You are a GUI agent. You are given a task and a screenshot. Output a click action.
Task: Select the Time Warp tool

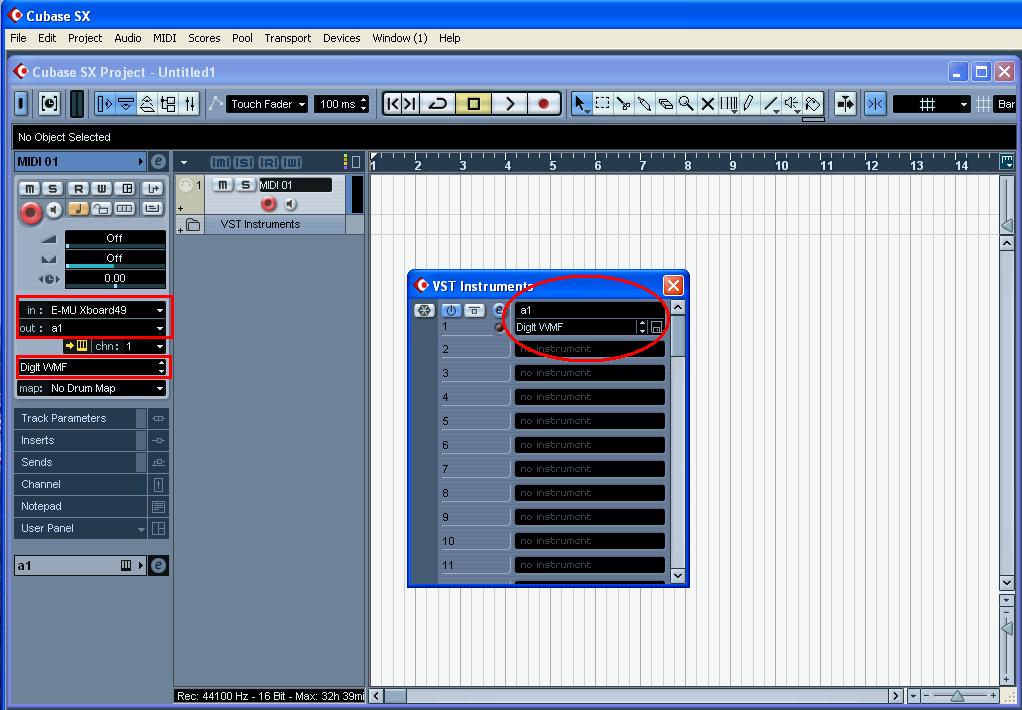pos(729,104)
